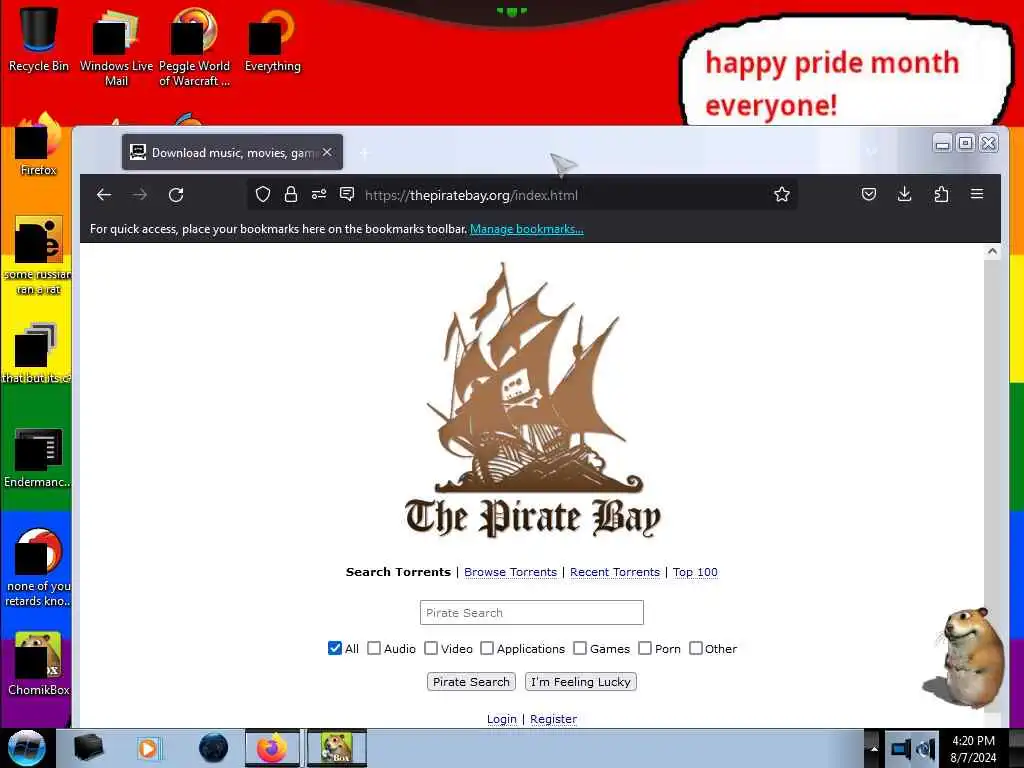Click the page scrollbar up arrow
This screenshot has width=1024, height=768.
(992, 251)
